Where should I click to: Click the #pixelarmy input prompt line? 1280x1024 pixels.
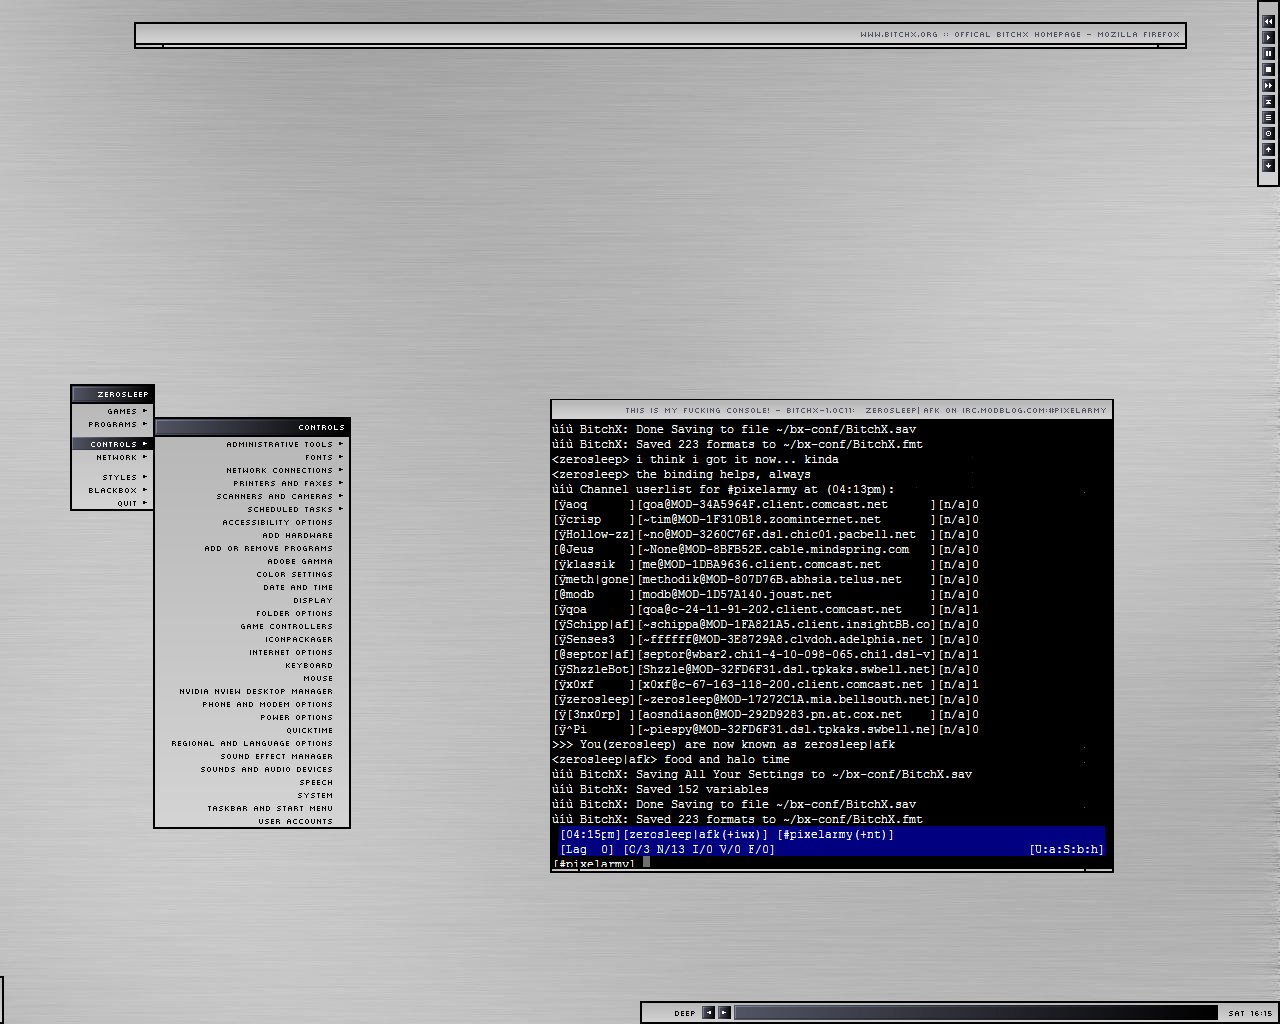click(831, 862)
